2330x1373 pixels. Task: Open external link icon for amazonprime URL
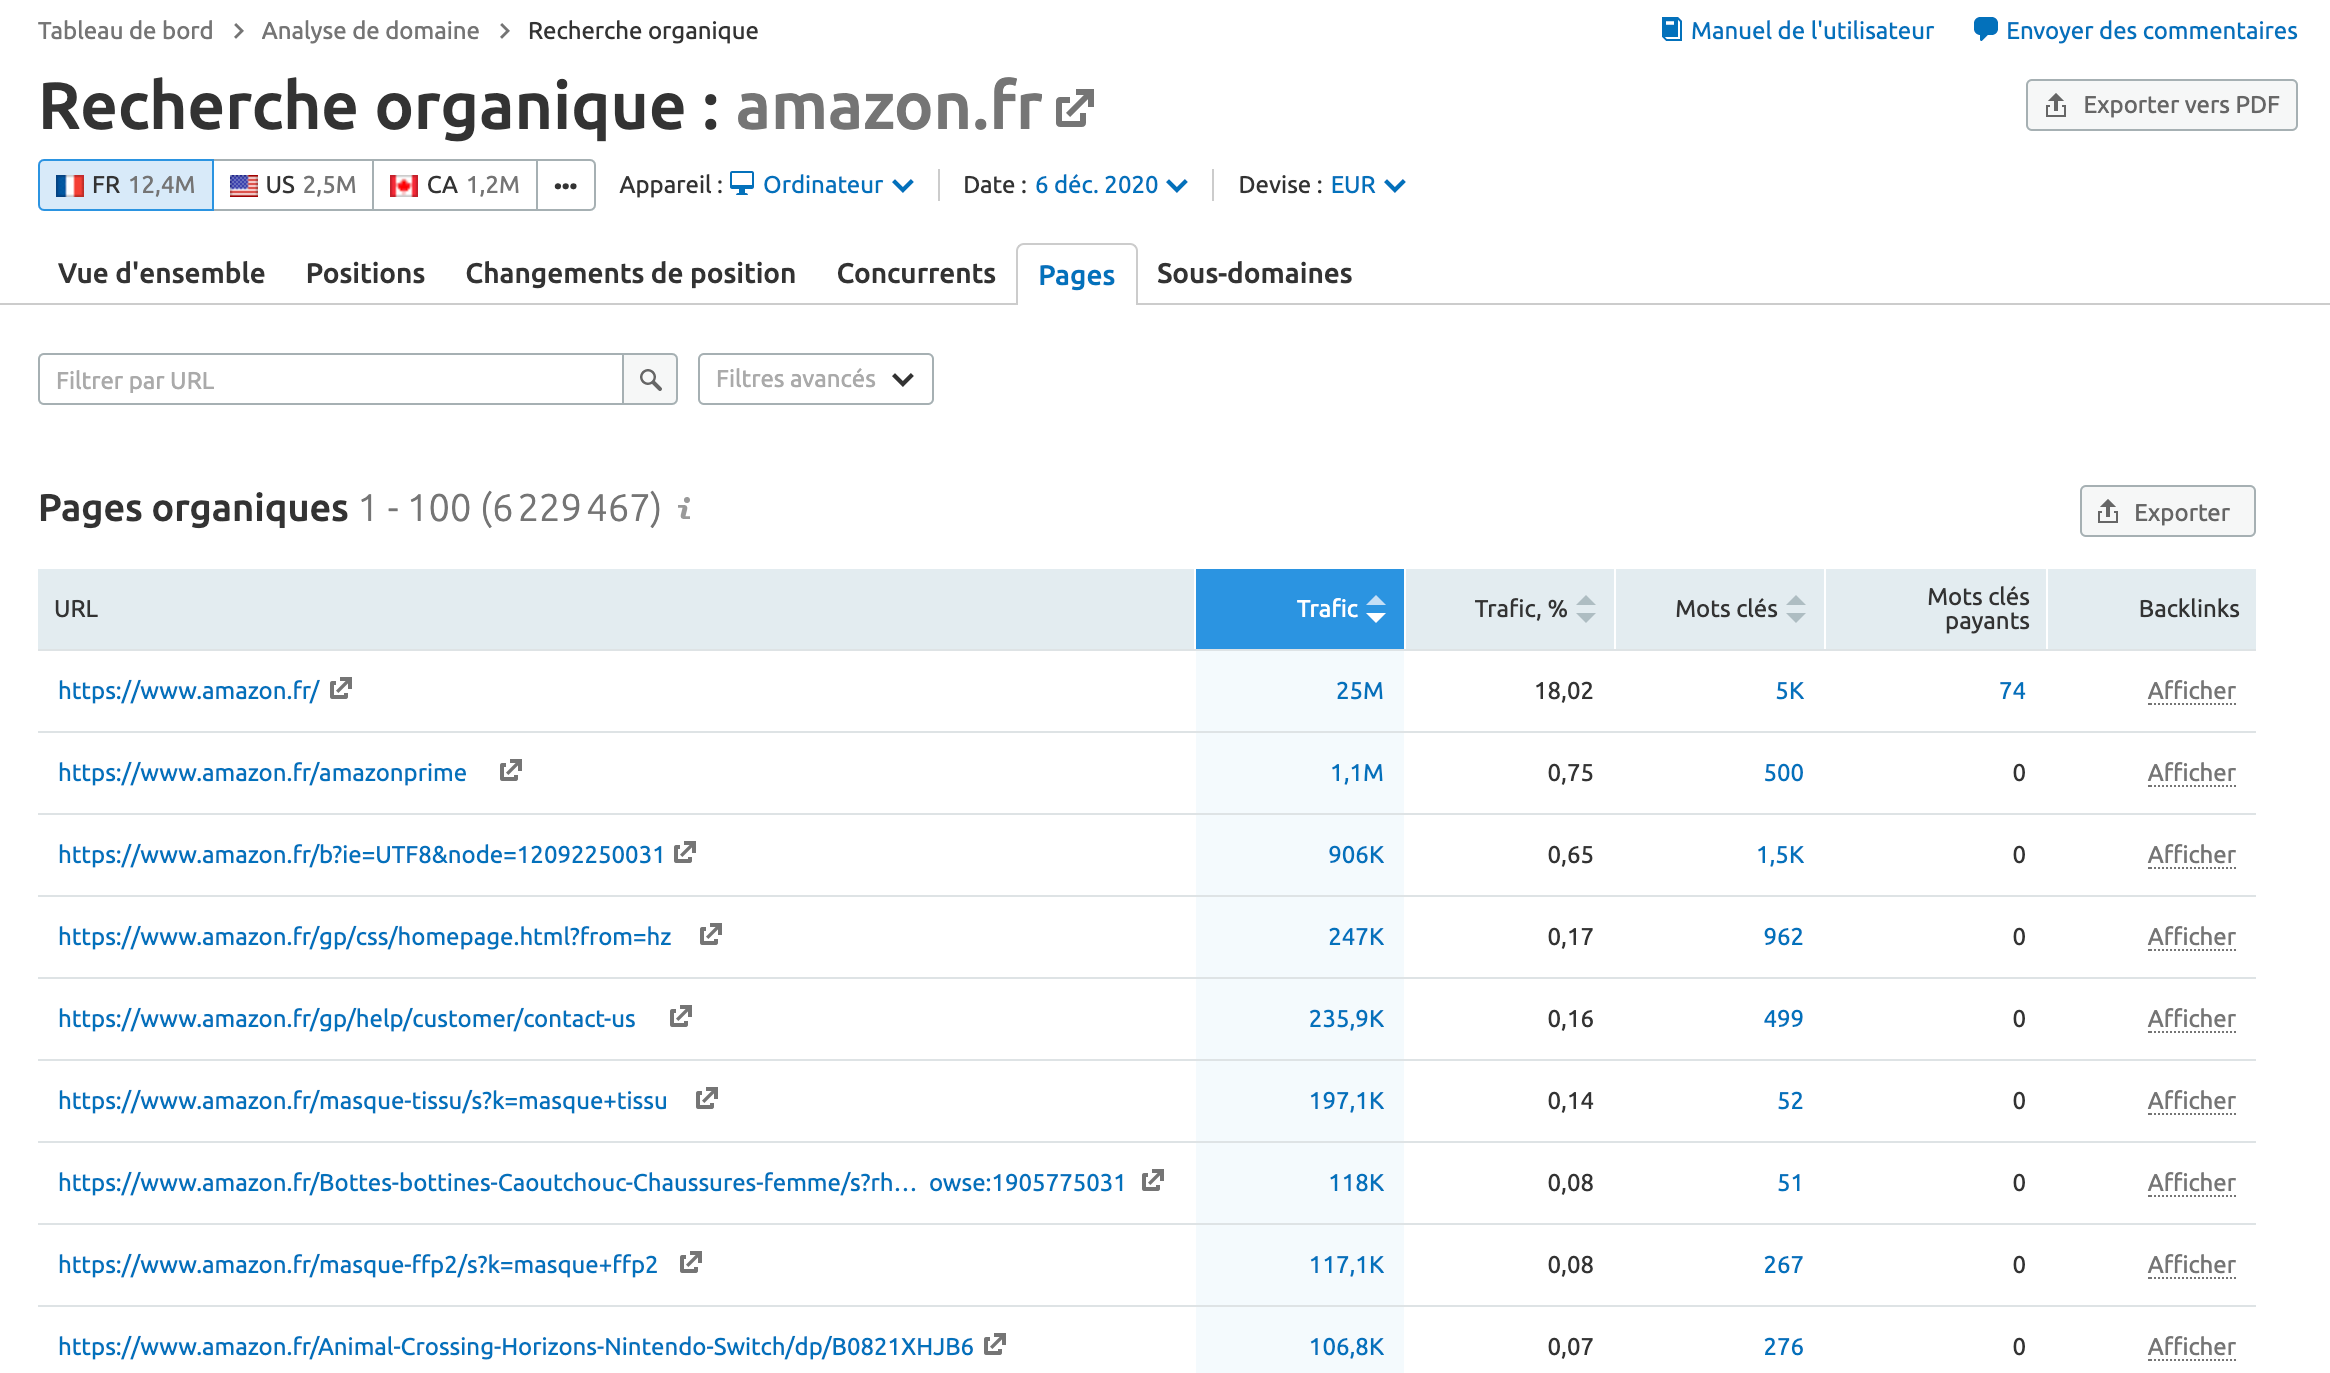(511, 770)
